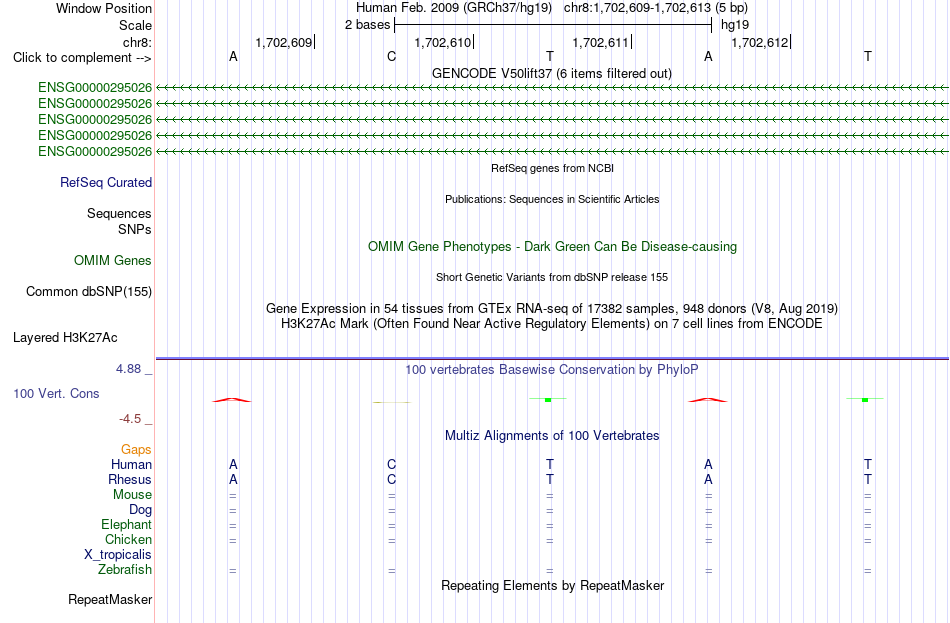Select the Mouse alignment row label
The height and width of the screenshot is (623, 950).
coord(132,495)
